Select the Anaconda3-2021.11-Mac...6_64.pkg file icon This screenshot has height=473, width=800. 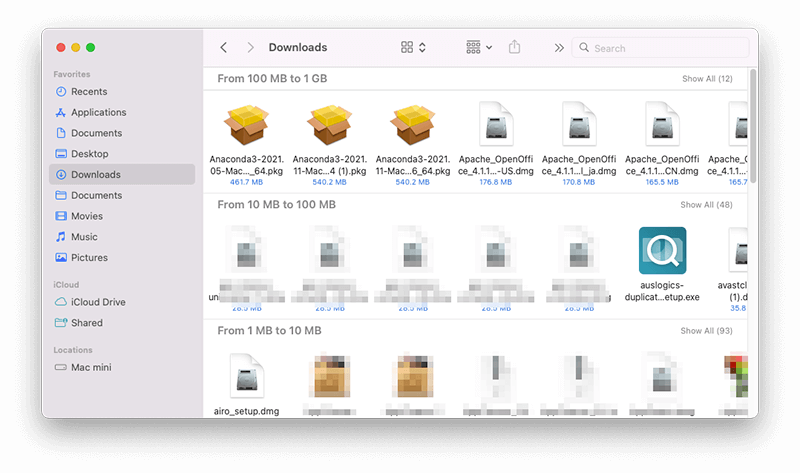point(413,125)
